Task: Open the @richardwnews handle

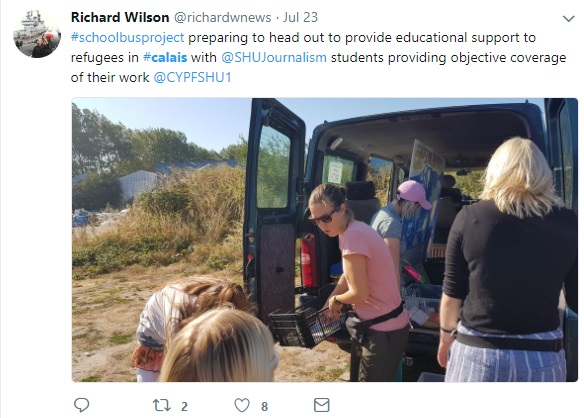Action: click(x=223, y=18)
